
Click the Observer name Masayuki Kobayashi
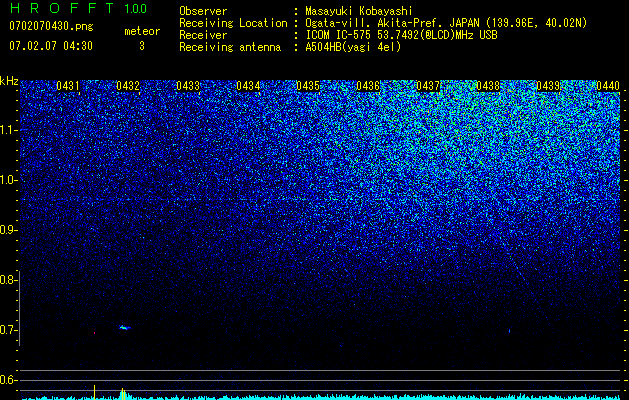point(359,11)
